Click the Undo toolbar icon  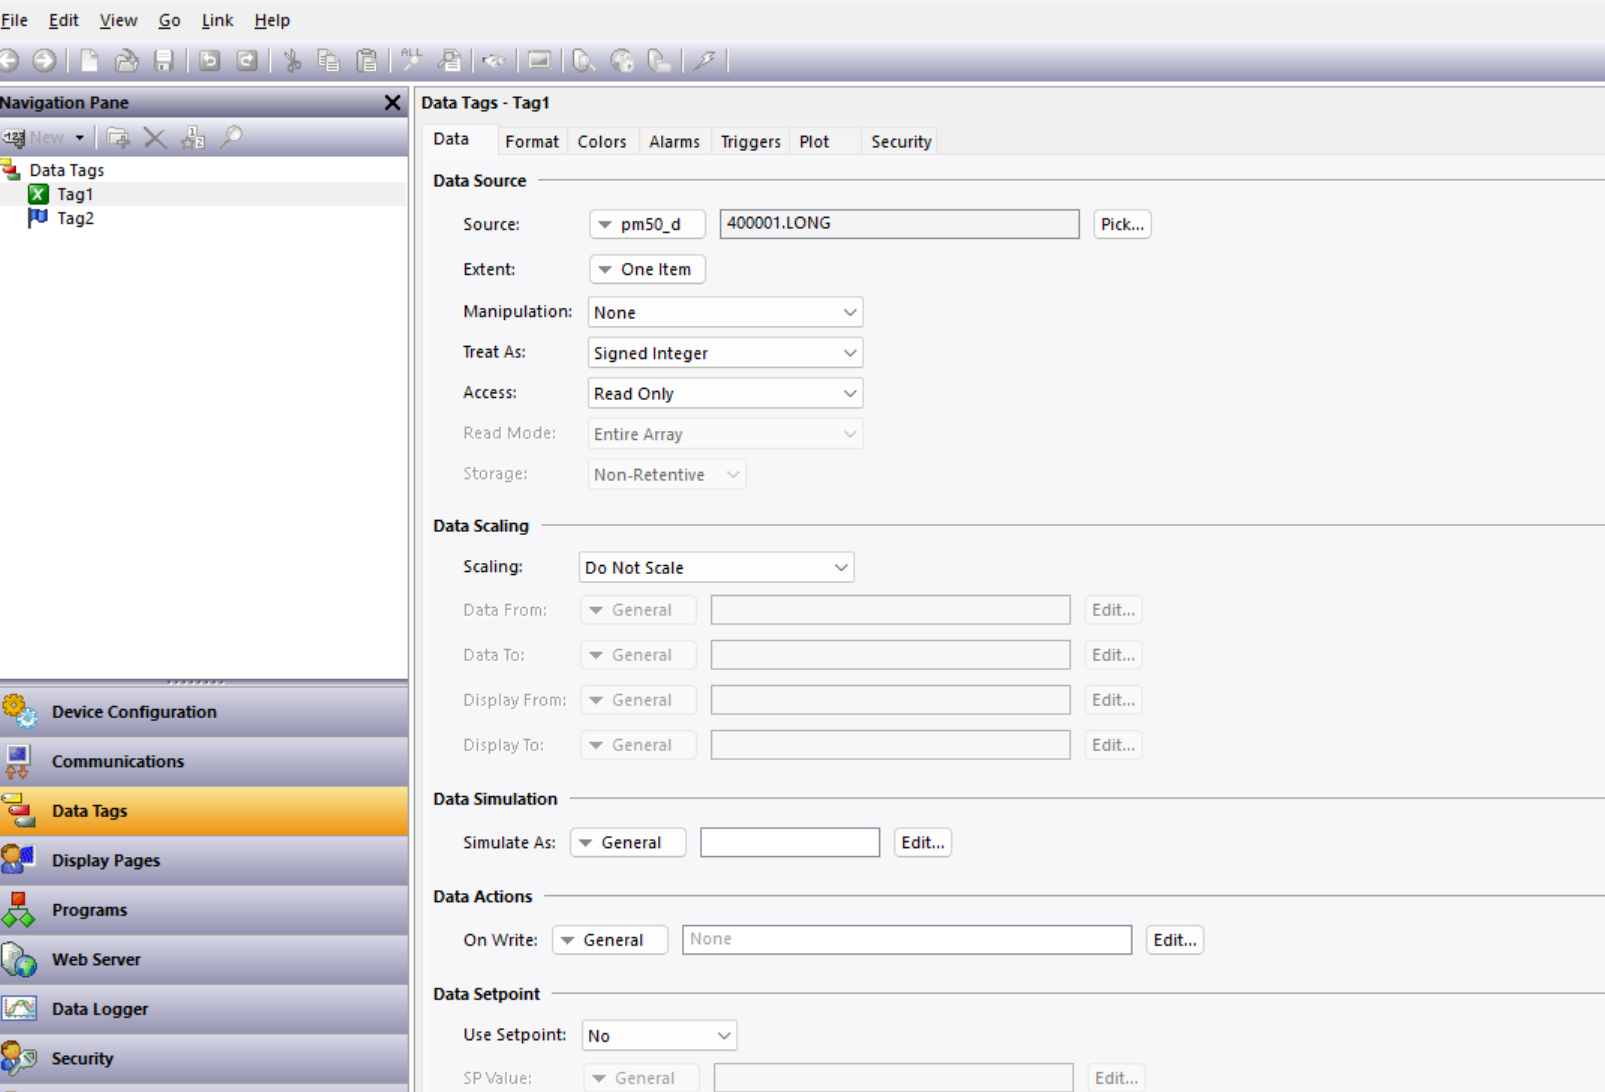[x=209, y=61]
